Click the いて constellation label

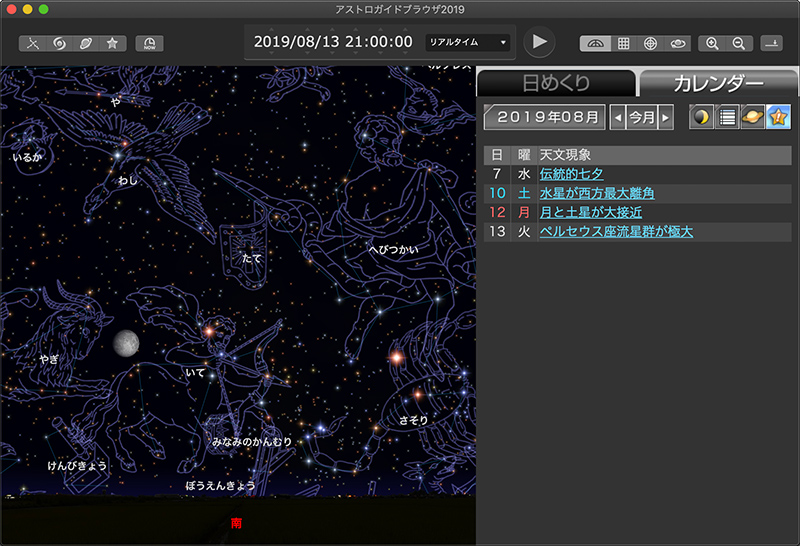click(195, 373)
